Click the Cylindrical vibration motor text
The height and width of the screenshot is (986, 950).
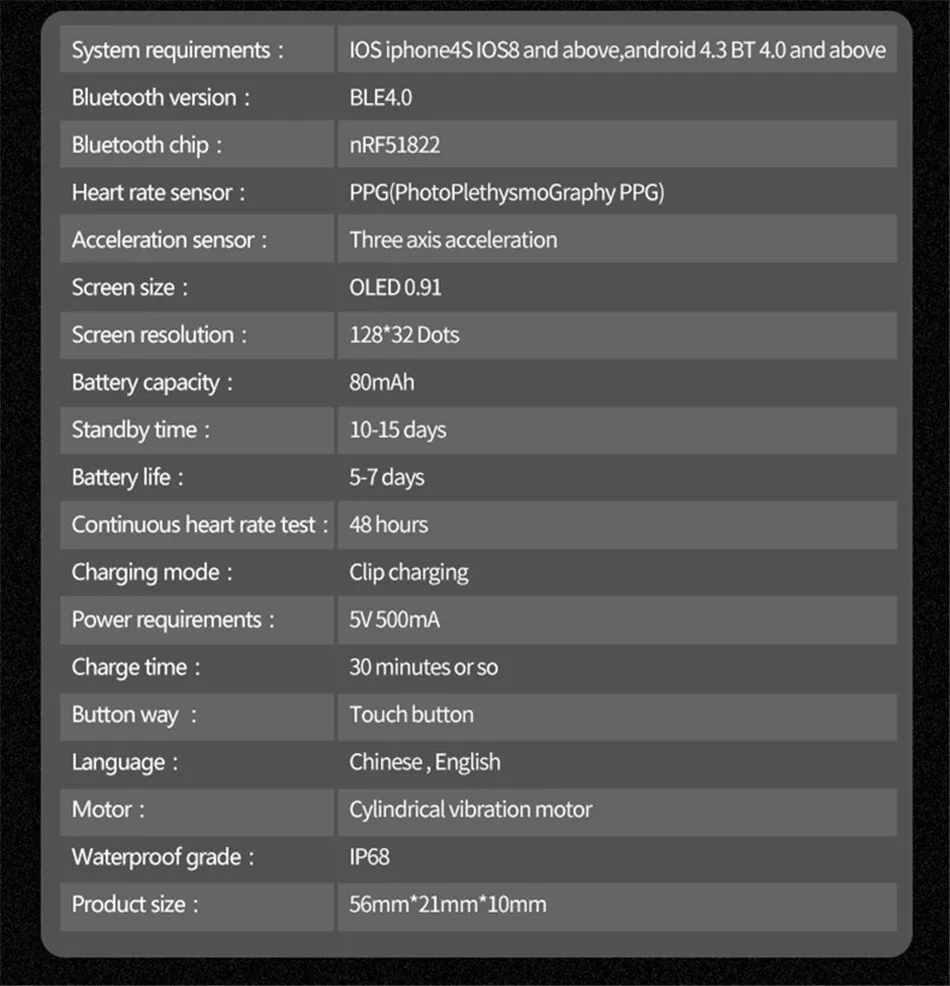(470, 809)
